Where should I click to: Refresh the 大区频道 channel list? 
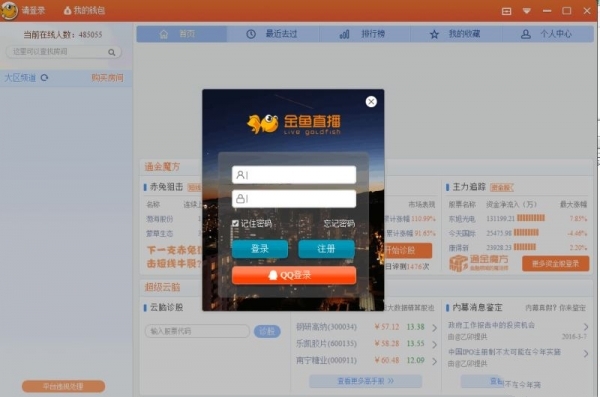pyautogui.click(x=44, y=78)
